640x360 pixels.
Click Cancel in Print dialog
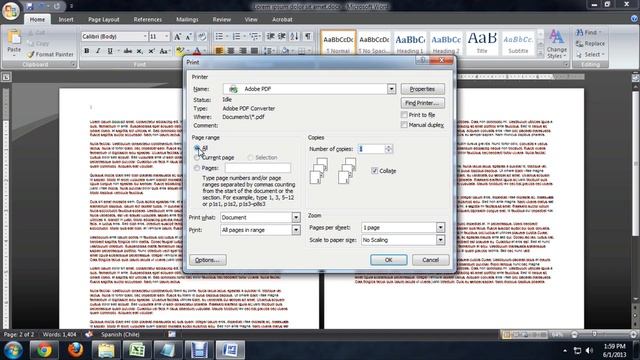[431, 260]
